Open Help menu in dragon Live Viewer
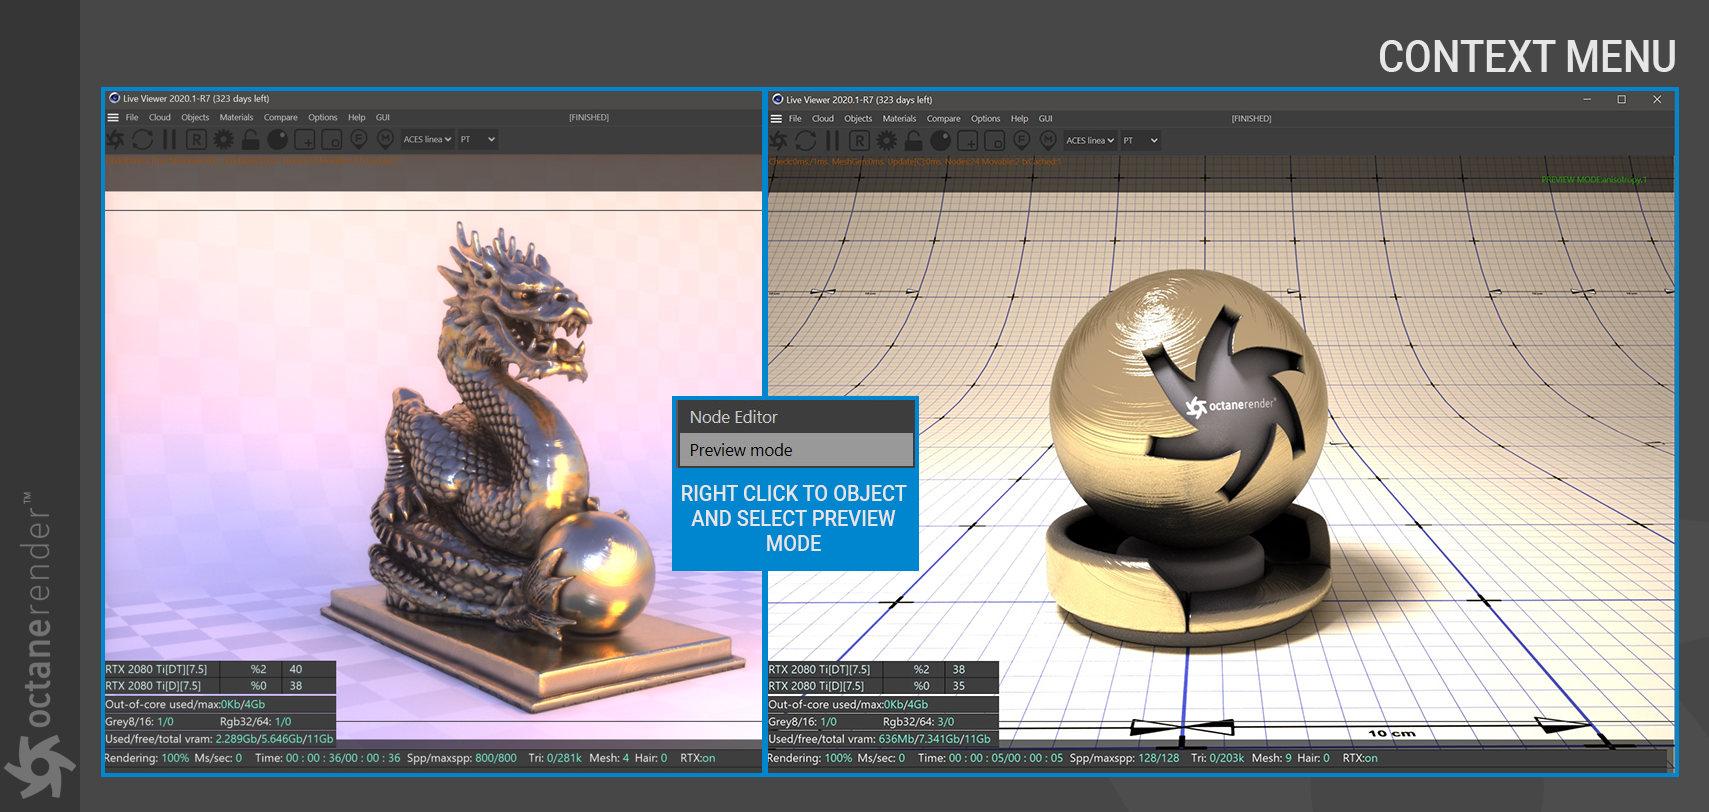The height and width of the screenshot is (812, 1709). click(x=357, y=118)
